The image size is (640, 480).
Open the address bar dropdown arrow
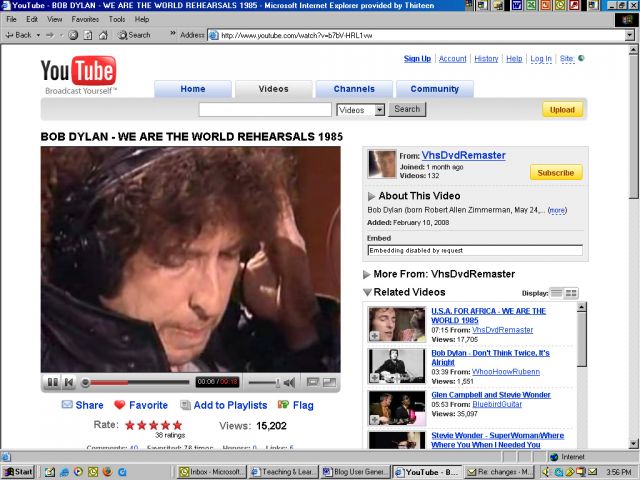(x=630, y=36)
